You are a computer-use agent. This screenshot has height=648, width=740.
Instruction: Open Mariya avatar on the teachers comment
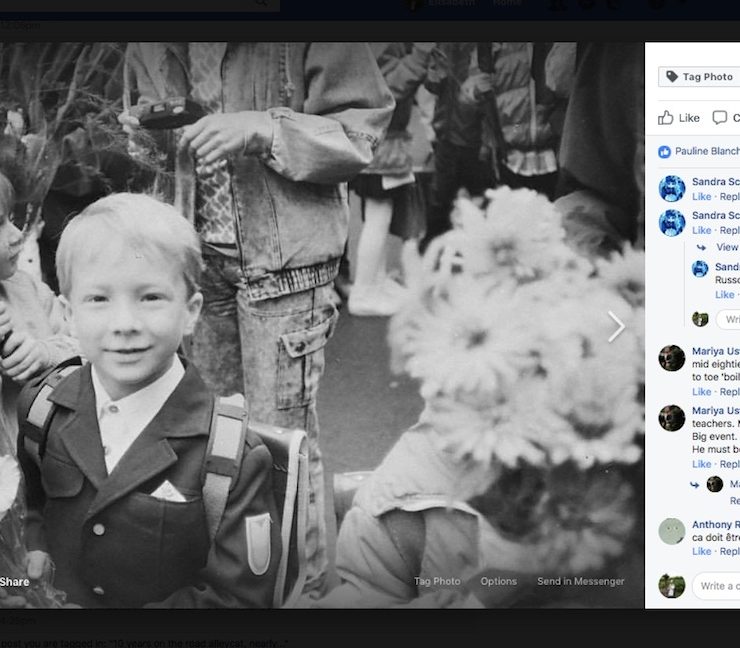672,418
